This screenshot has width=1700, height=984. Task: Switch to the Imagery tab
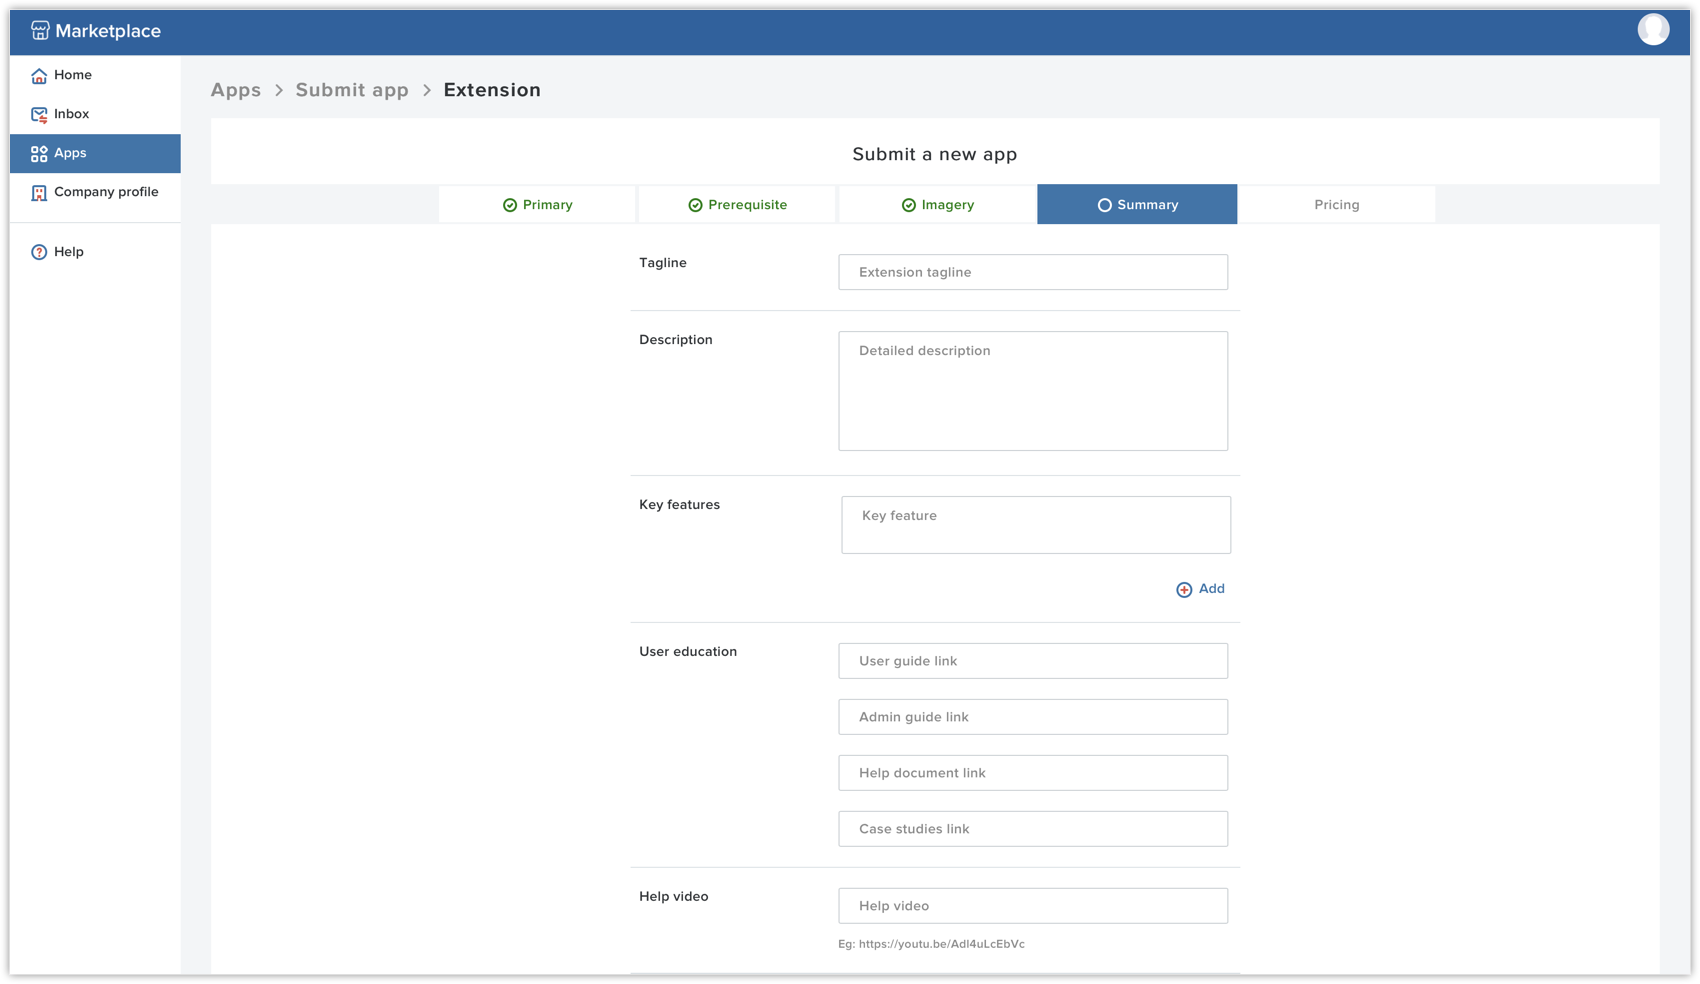pos(937,204)
